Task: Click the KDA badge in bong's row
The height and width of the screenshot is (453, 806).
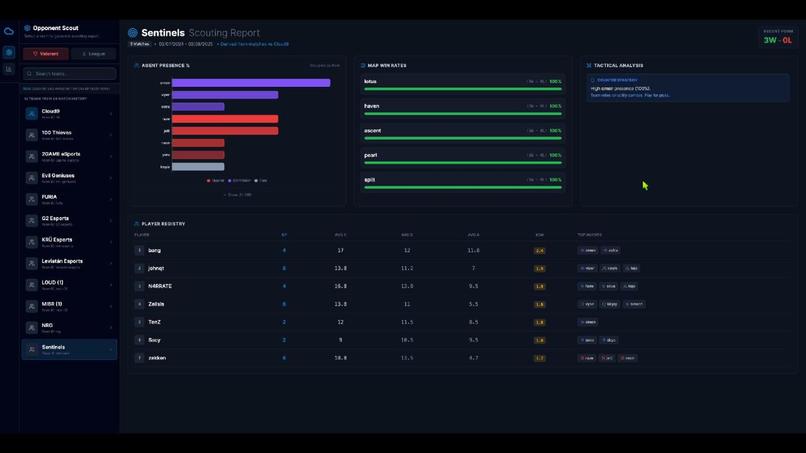Action: point(539,251)
